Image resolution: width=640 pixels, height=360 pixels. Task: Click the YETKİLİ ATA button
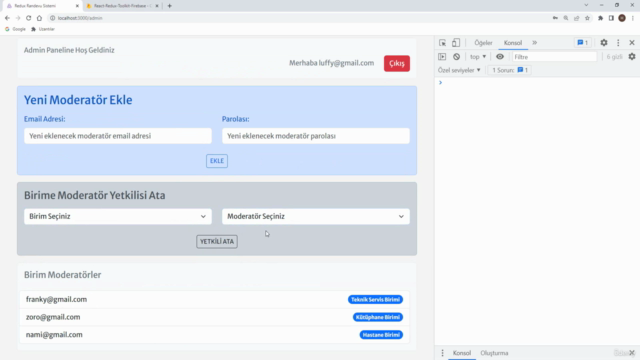pos(217,242)
